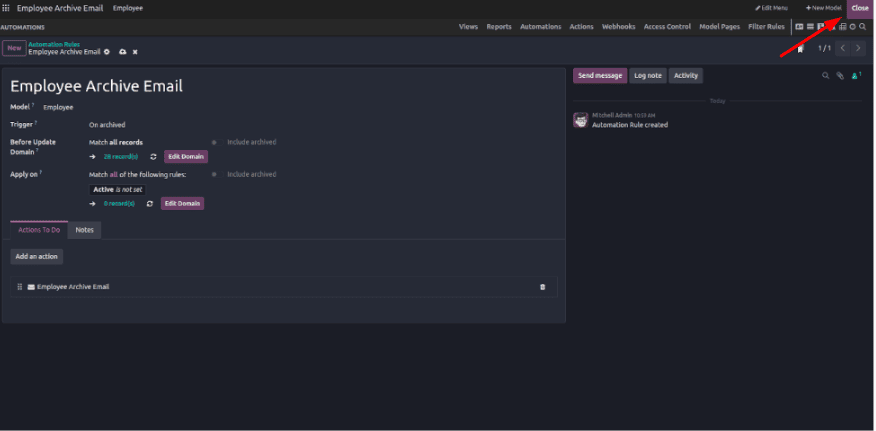The image size is (876, 431).
Task: Switch to list view editor icon
Action: (x=810, y=26)
